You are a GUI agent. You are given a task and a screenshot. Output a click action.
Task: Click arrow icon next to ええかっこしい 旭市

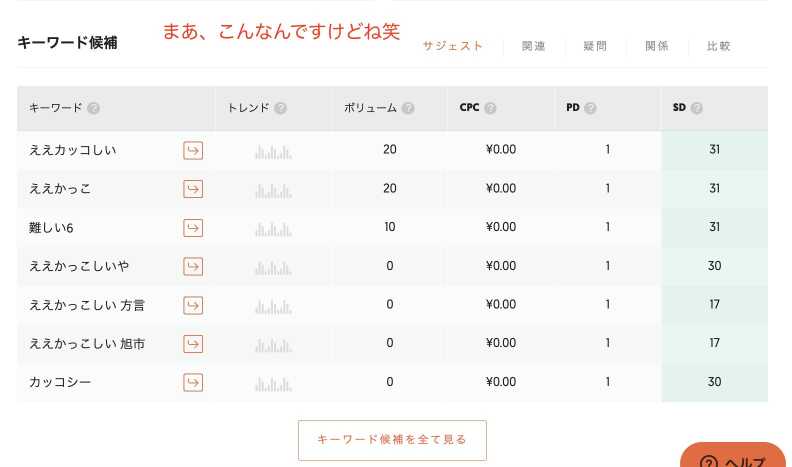click(x=193, y=344)
